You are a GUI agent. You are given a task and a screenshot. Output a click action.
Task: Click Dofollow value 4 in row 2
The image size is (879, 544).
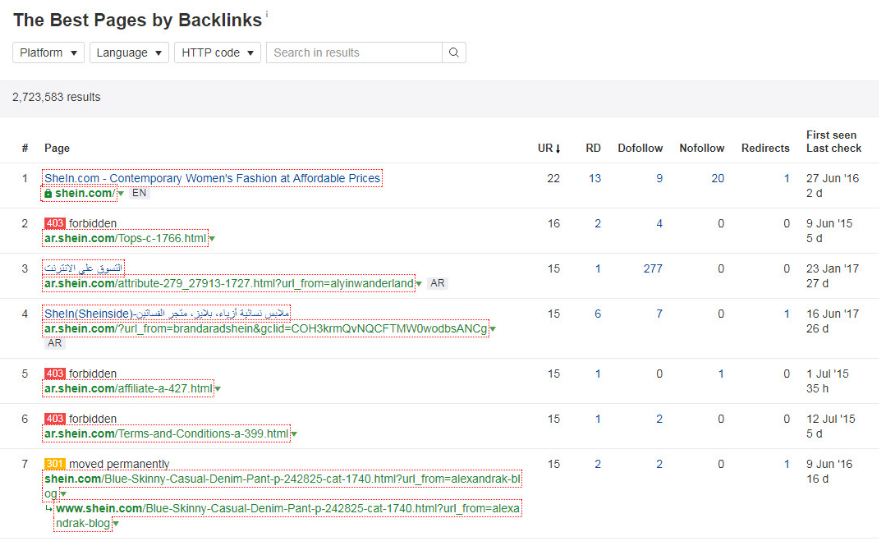pyautogui.click(x=659, y=224)
